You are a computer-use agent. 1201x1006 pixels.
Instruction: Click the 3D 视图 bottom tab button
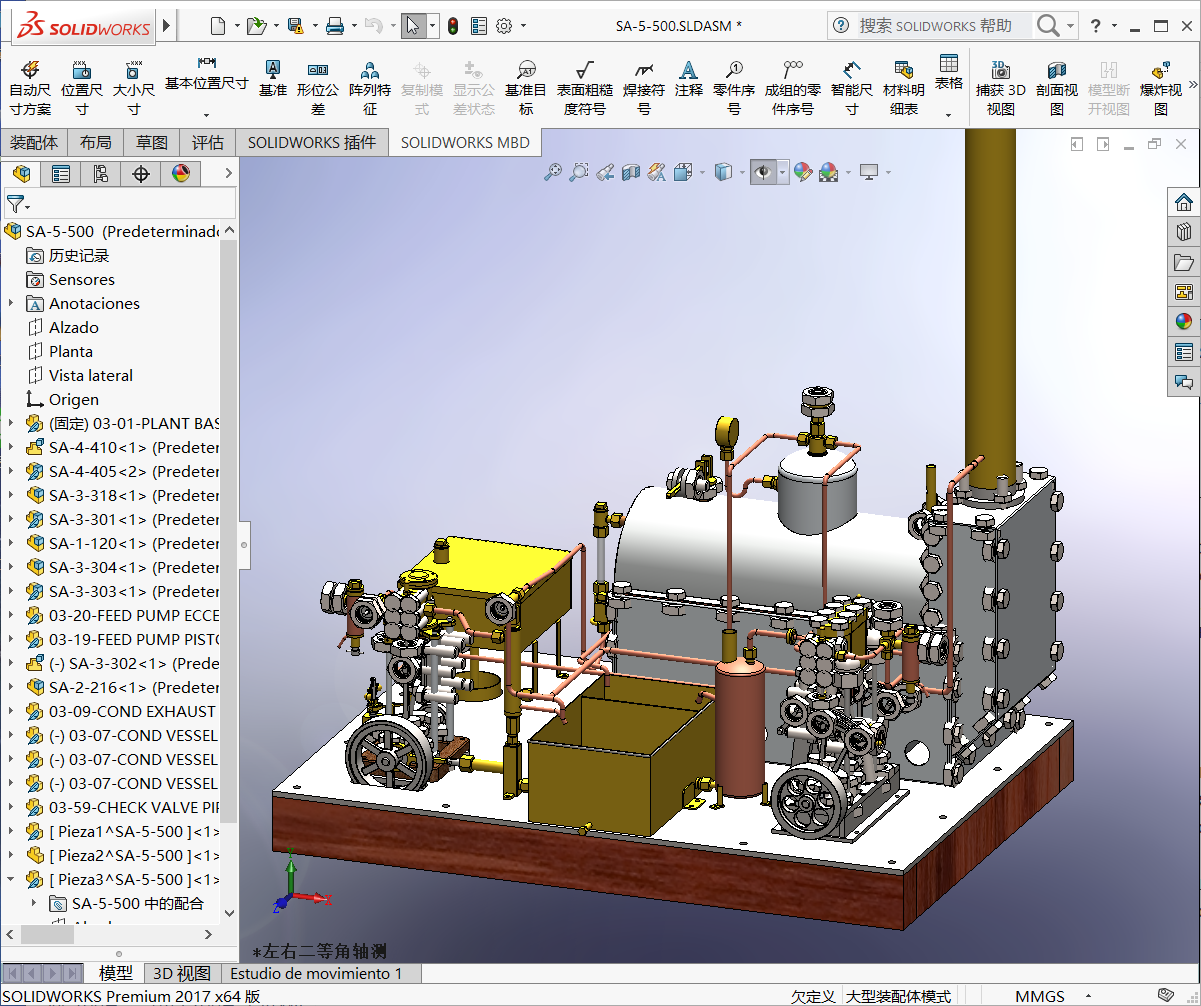(180, 973)
